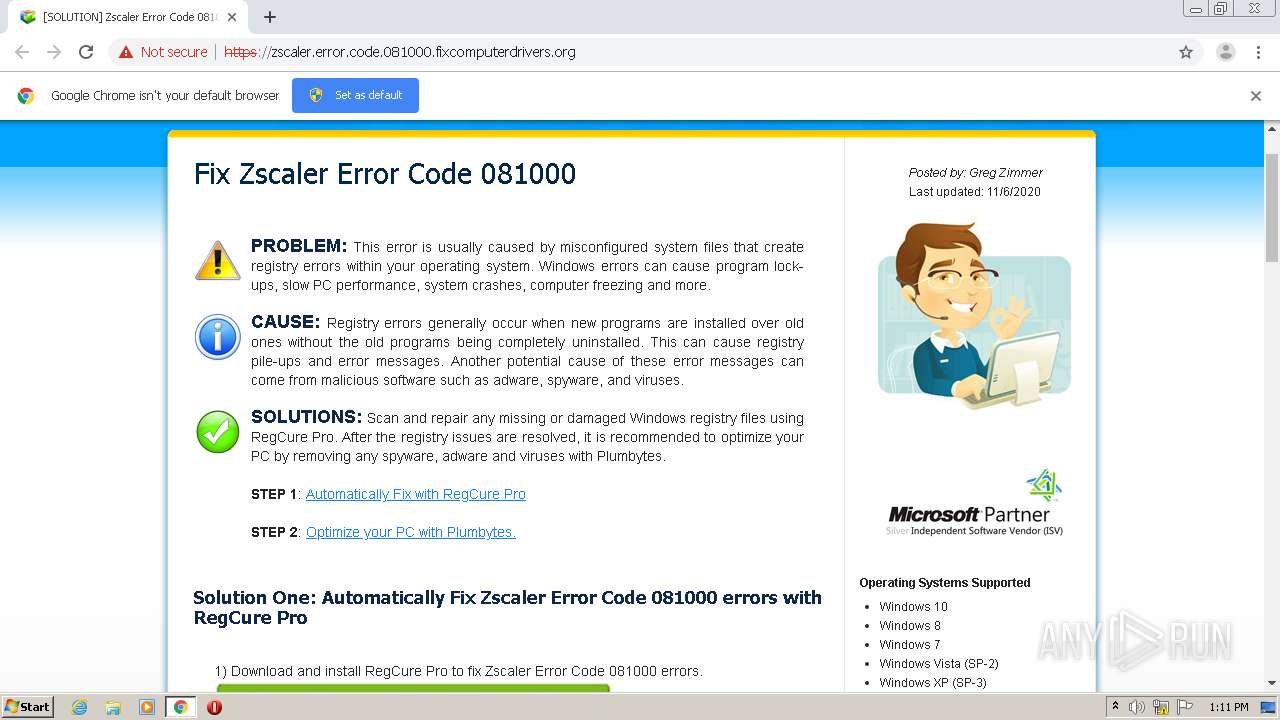The image size is (1280, 720).
Task: Click the Not secure warning icon
Action: (x=126, y=52)
